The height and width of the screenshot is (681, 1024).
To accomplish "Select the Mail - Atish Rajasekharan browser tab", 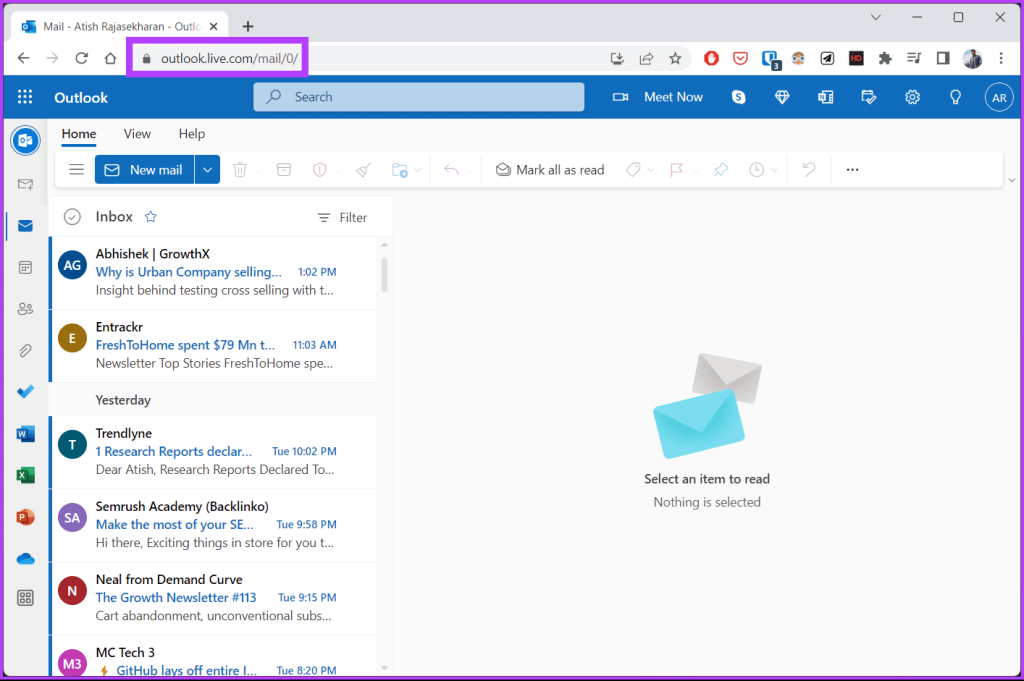I will tap(120, 27).
